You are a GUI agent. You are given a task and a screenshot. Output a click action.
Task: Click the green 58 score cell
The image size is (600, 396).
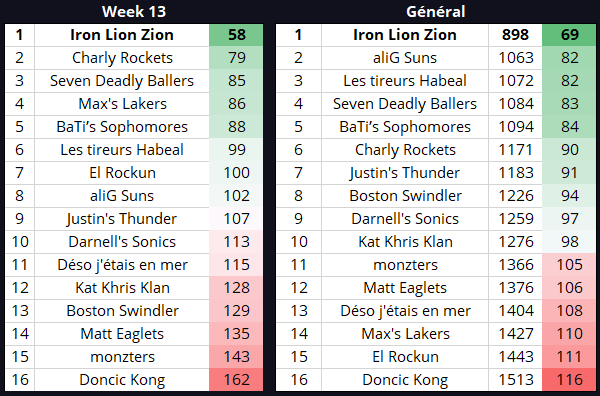236,35
